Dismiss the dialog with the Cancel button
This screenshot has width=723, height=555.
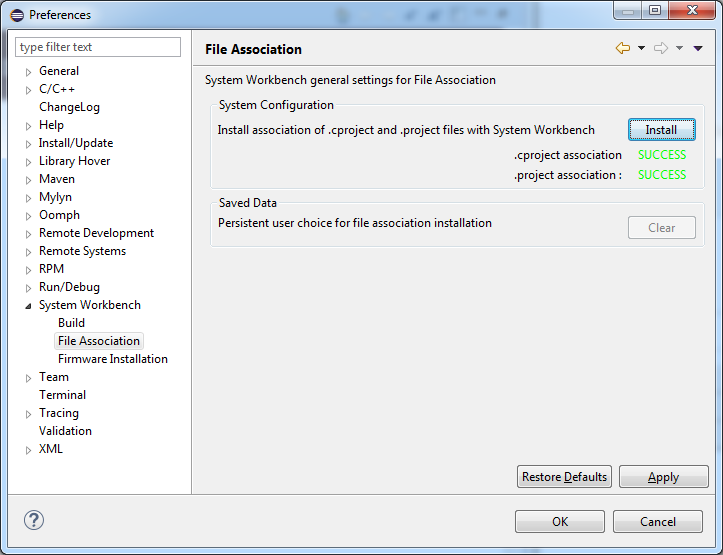tap(658, 521)
